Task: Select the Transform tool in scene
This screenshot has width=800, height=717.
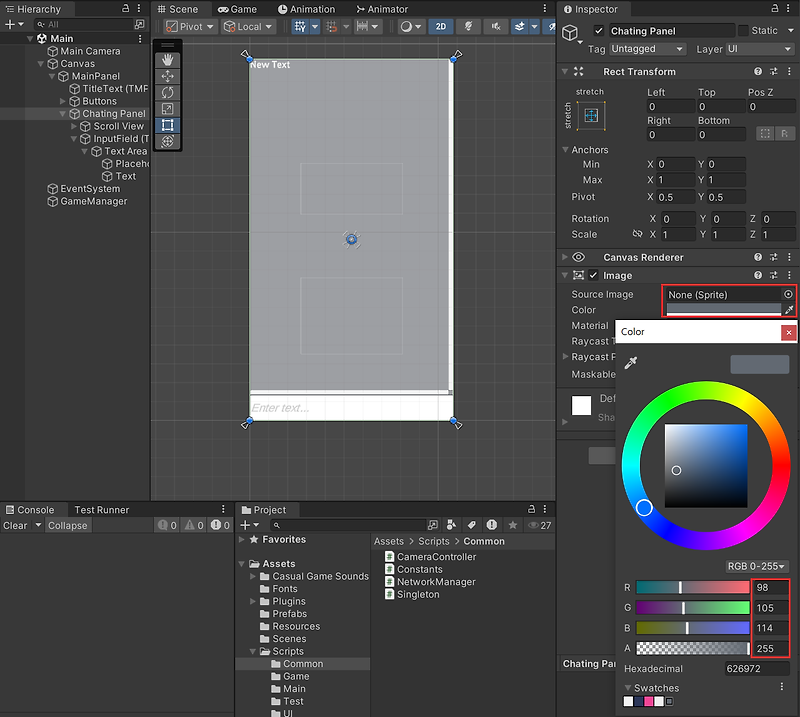Action: 167,141
